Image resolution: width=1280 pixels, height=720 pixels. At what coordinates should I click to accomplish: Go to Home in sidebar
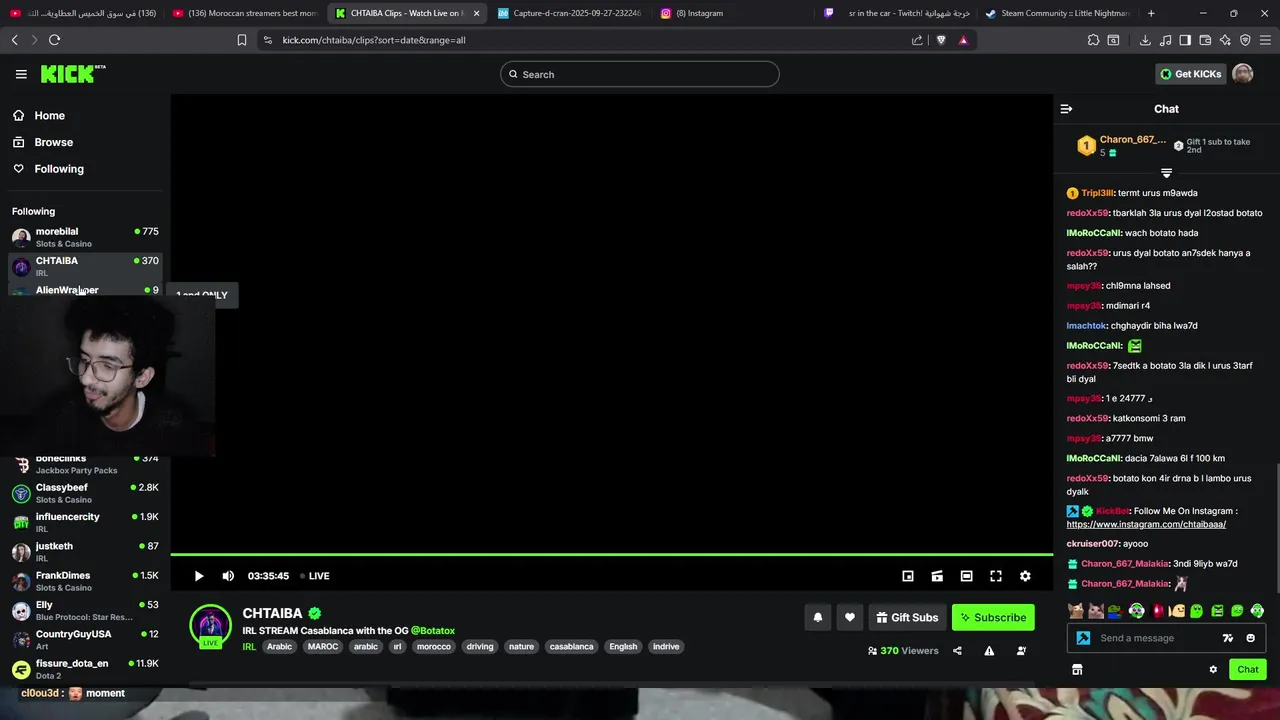click(x=40, y=116)
